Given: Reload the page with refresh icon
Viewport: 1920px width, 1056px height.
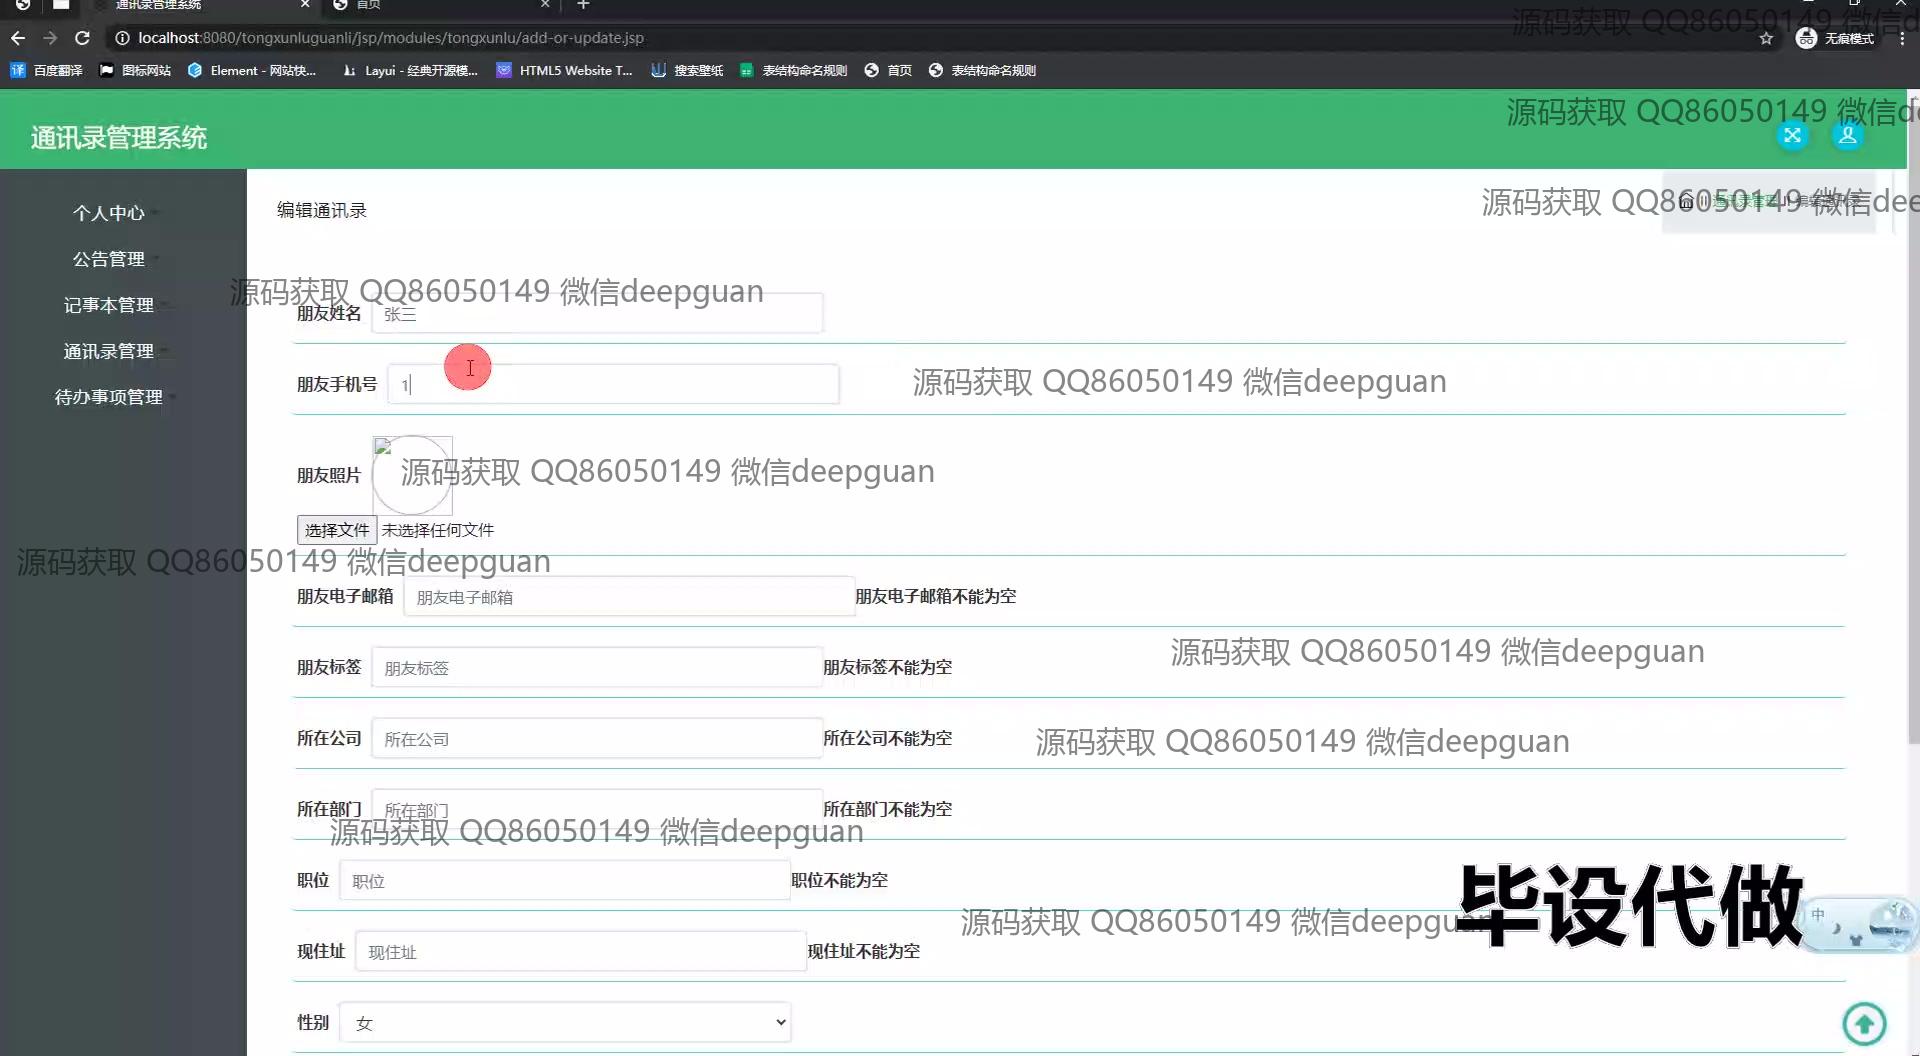Looking at the screenshot, I should tap(83, 38).
